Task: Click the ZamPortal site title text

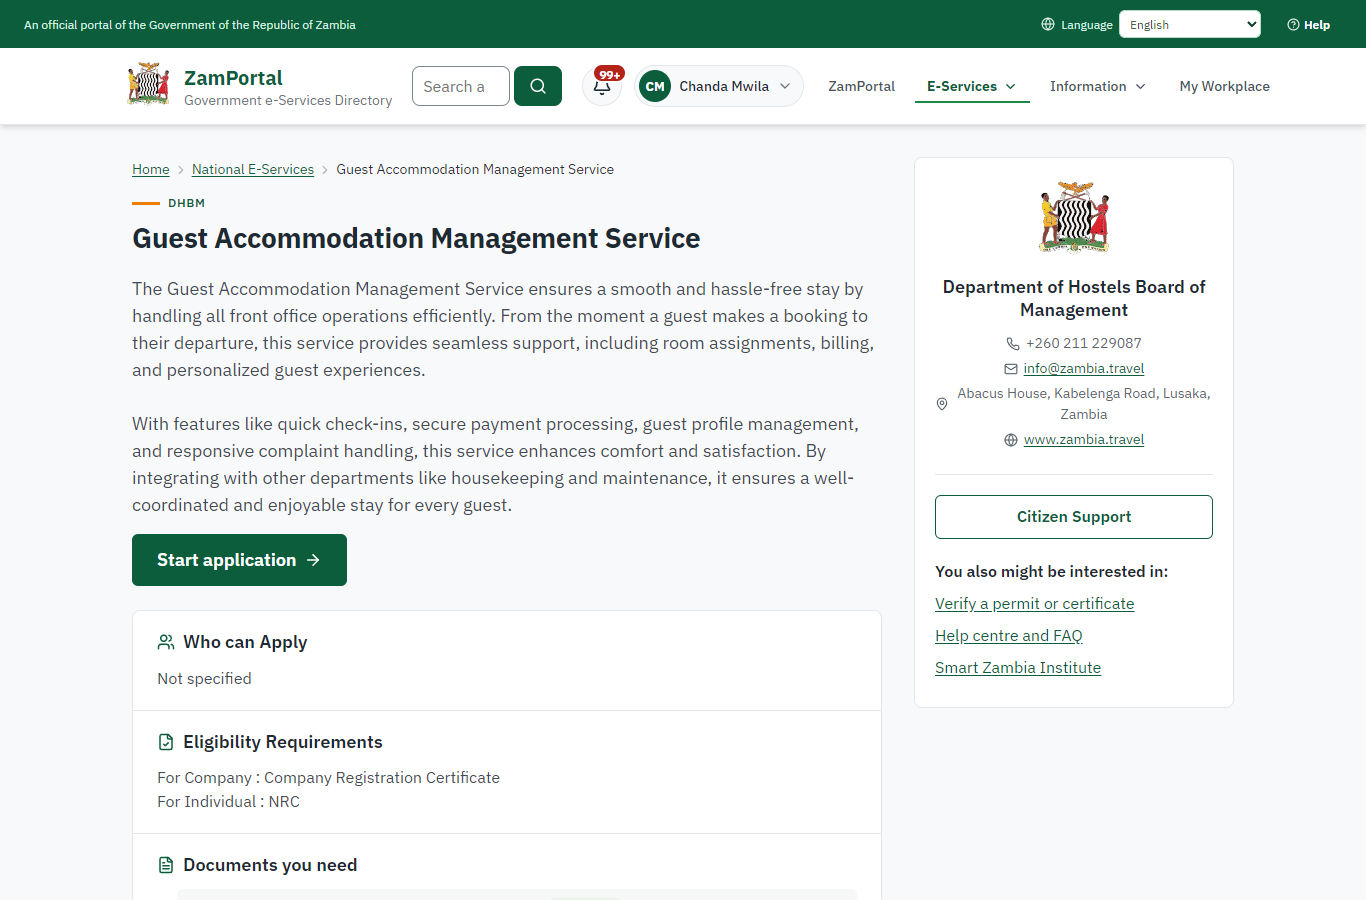Action: 233,78
